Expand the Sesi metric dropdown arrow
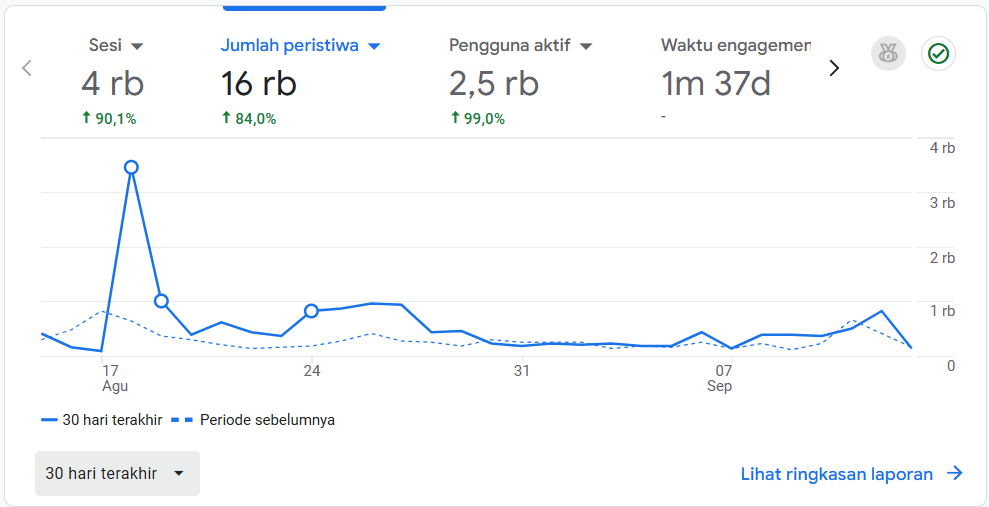Screen dimensions: 989x507 137,46
